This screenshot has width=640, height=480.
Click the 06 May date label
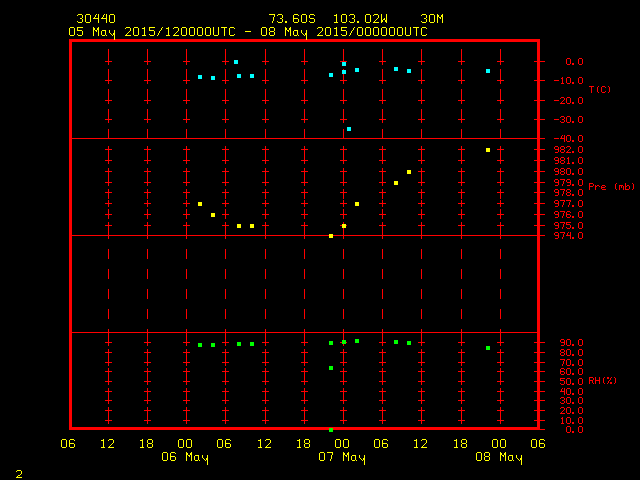pos(185,458)
